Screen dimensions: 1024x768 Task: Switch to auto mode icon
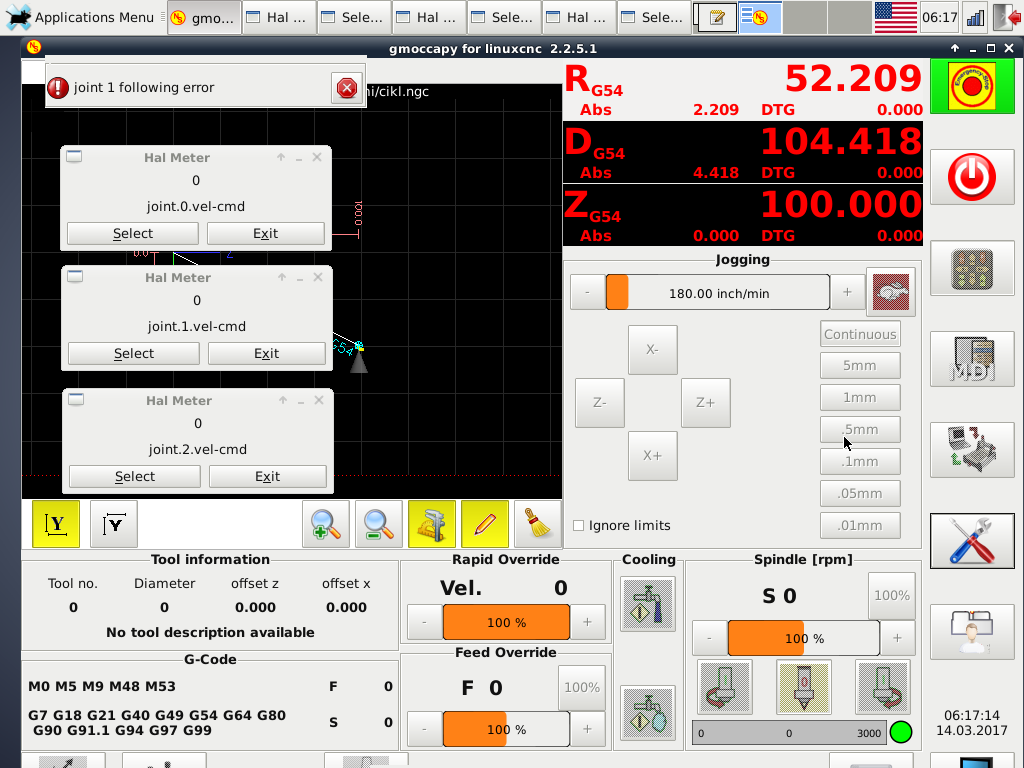pos(972,450)
